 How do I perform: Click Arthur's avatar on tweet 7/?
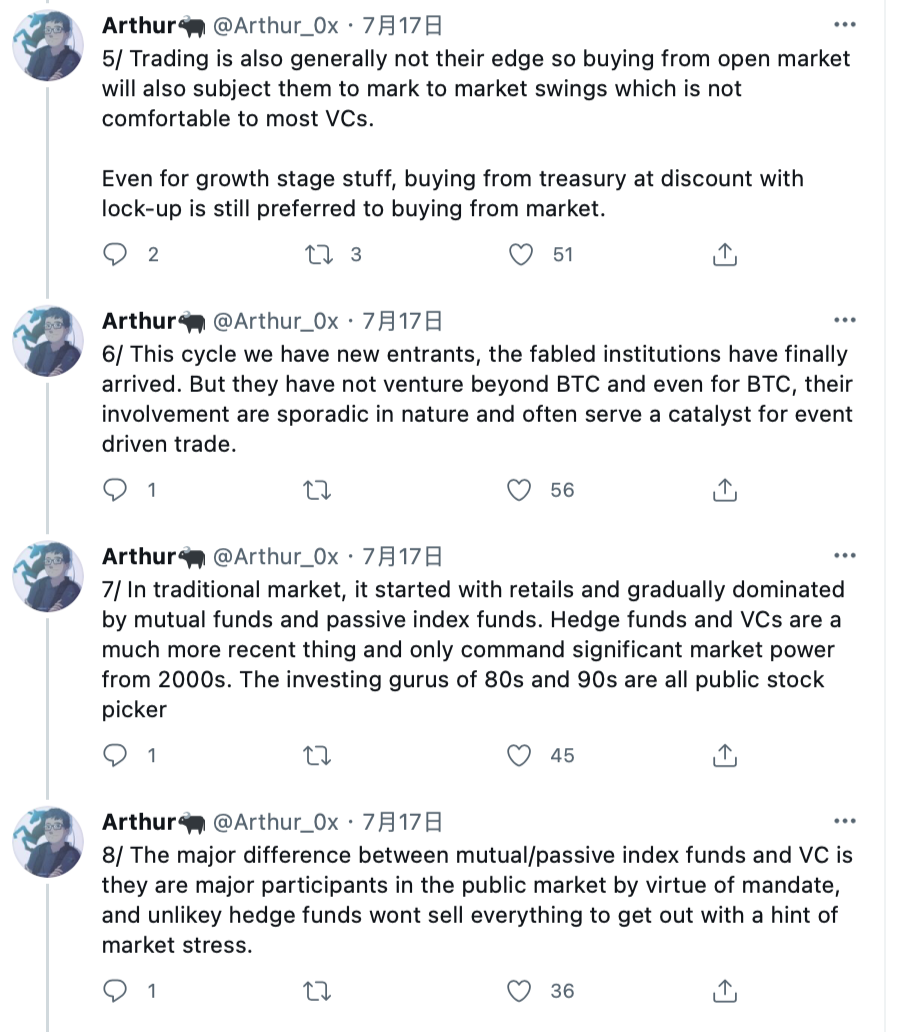pyautogui.click(x=48, y=577)
